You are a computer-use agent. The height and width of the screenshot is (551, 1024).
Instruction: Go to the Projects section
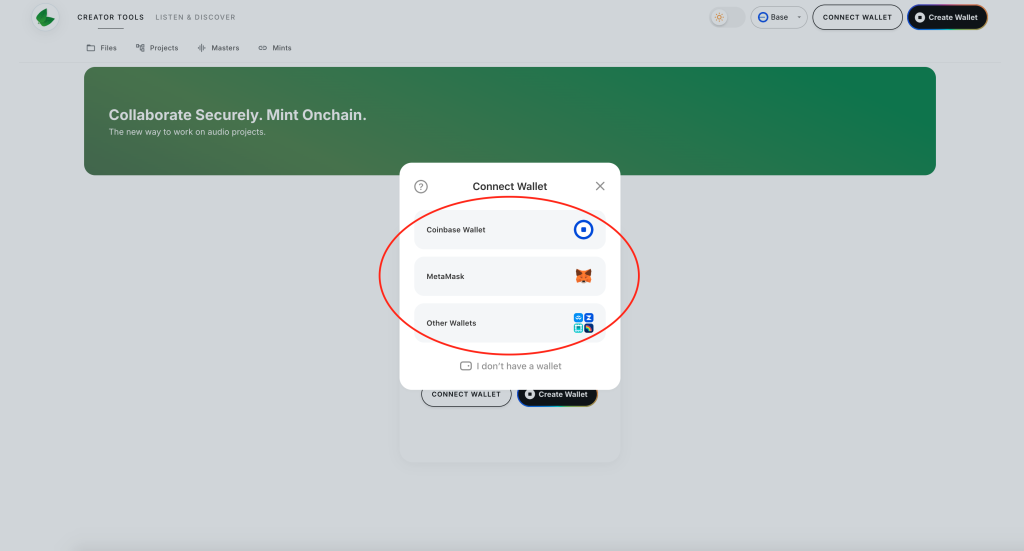[157, 48]
